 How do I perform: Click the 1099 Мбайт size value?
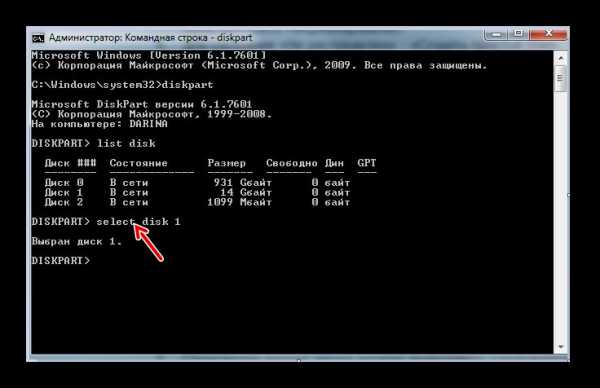(240, 202)
